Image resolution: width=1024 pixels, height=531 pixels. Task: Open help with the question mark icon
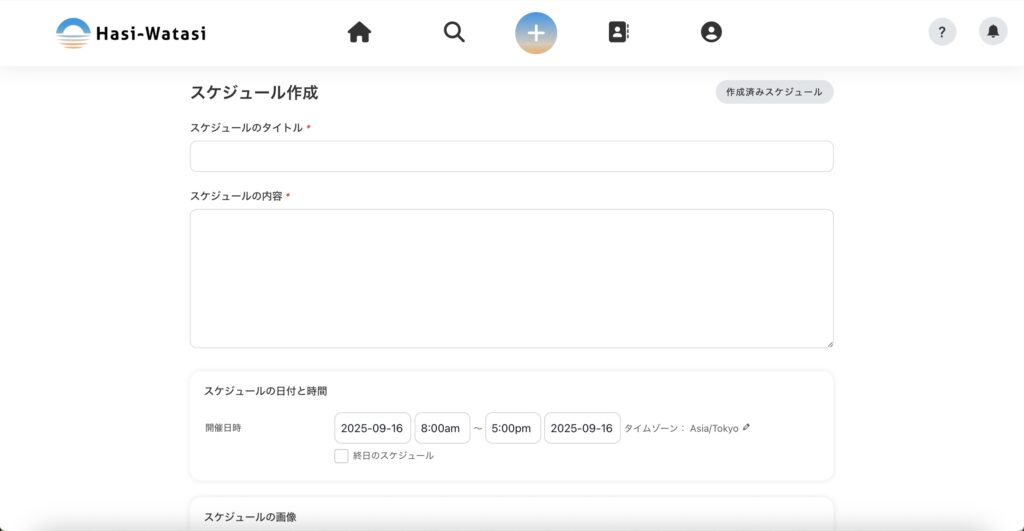point(942,32)
